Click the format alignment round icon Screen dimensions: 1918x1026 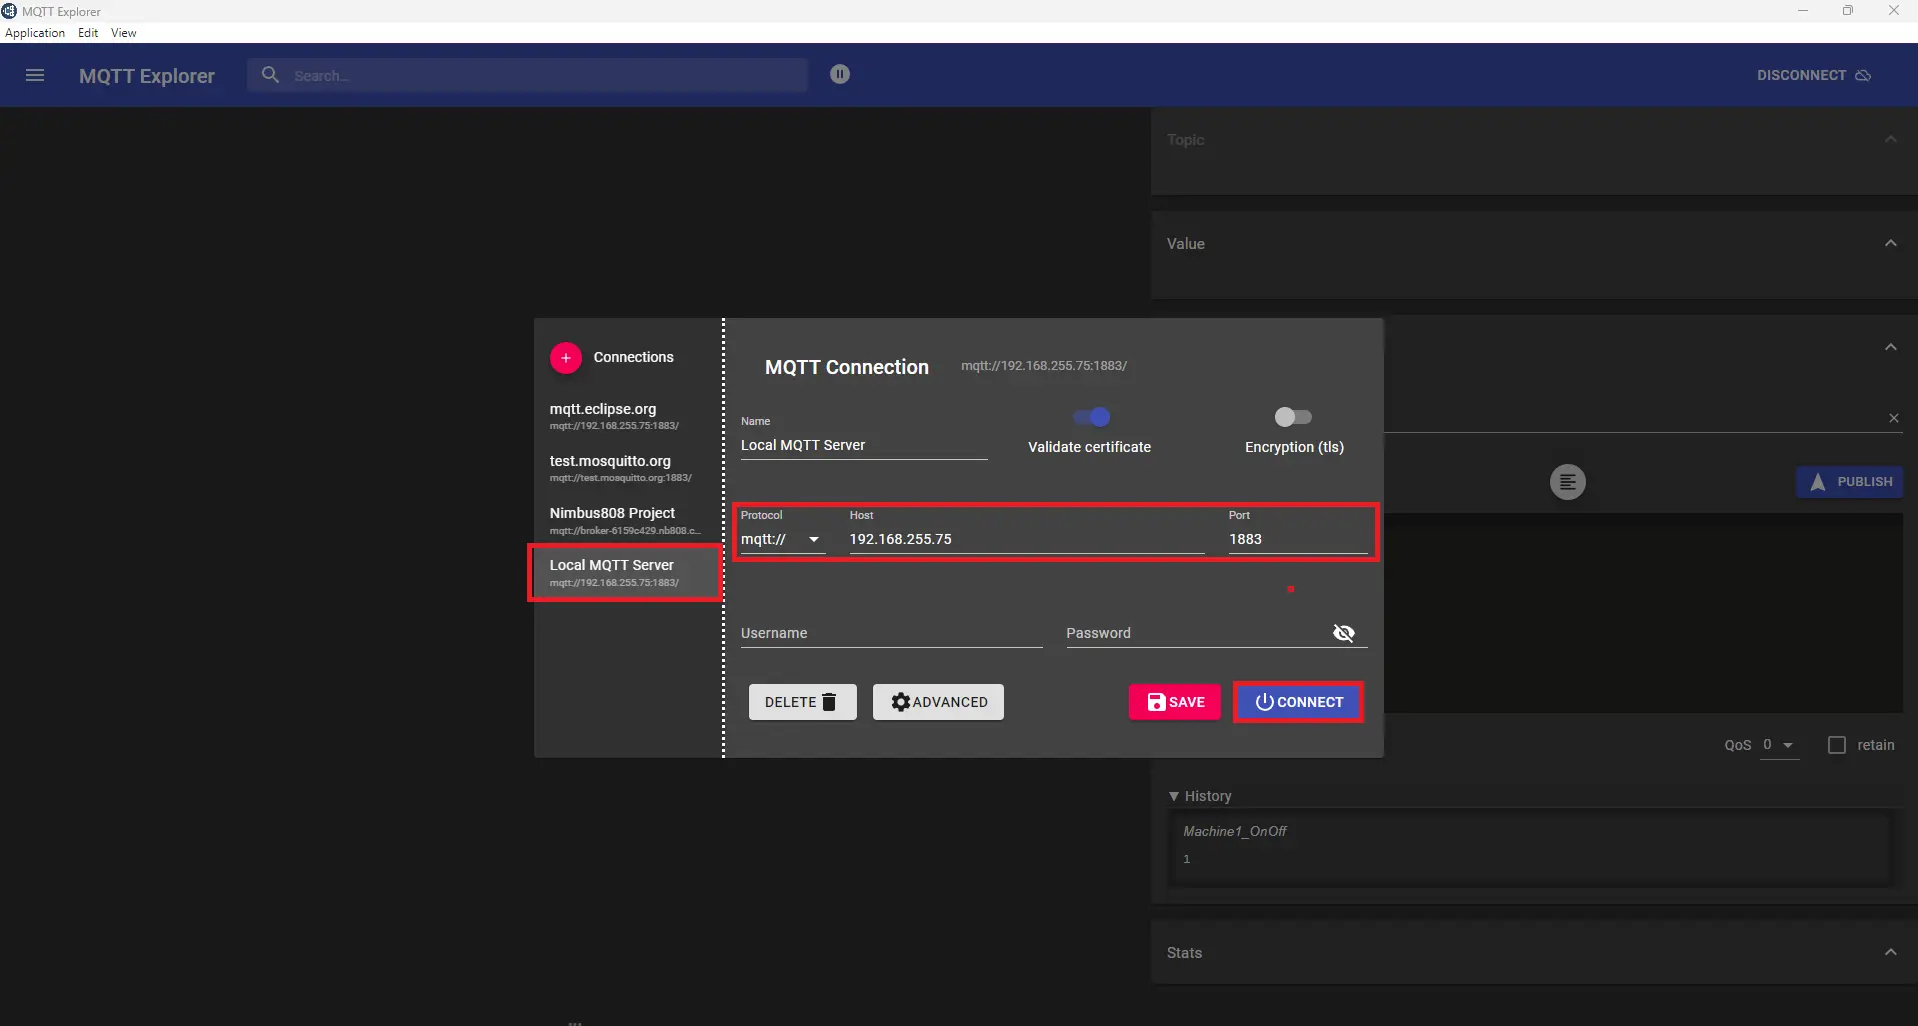pos(1567,482)
